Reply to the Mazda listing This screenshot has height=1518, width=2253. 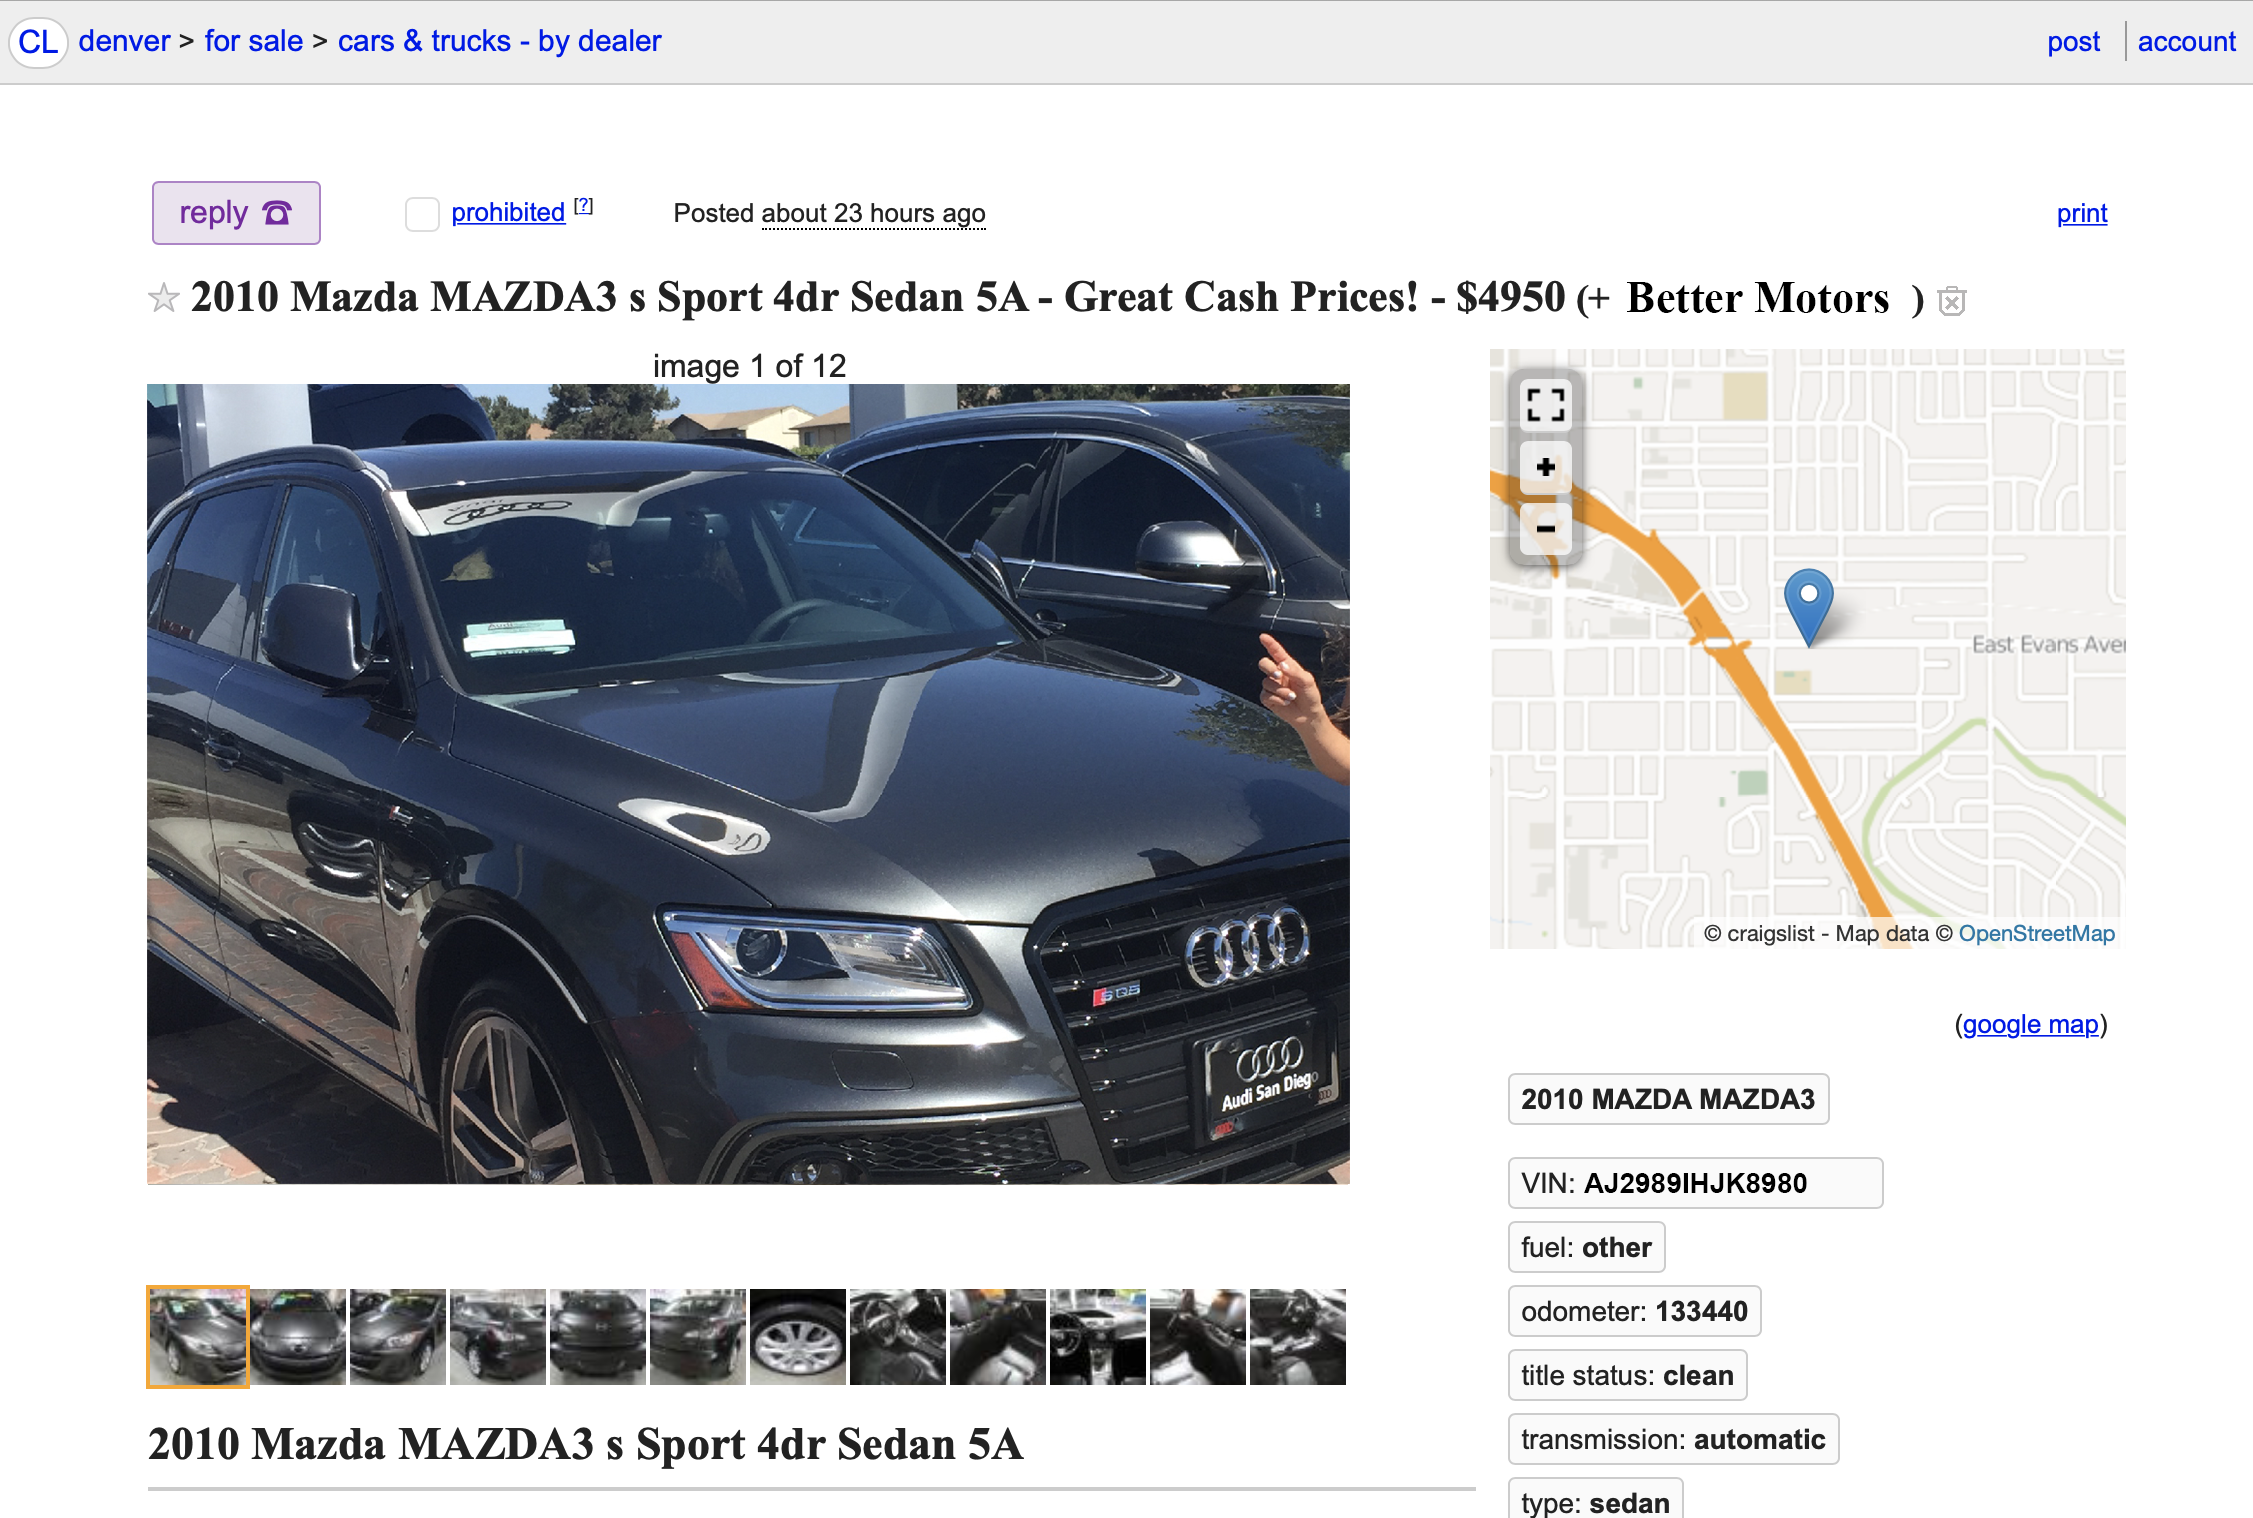pyautogui.click(x=236, y=213)
